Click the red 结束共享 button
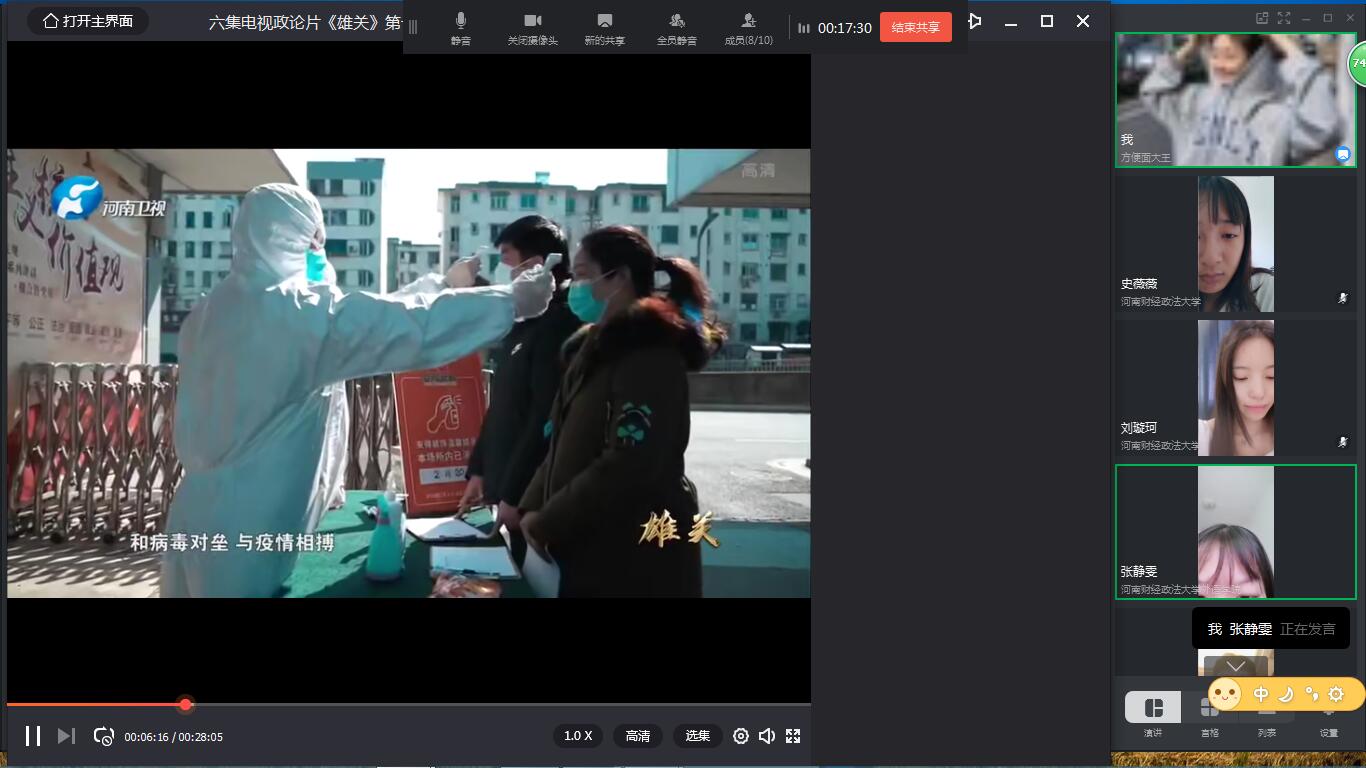This screenshot has height=768, width=1366. tap(915, 28)
